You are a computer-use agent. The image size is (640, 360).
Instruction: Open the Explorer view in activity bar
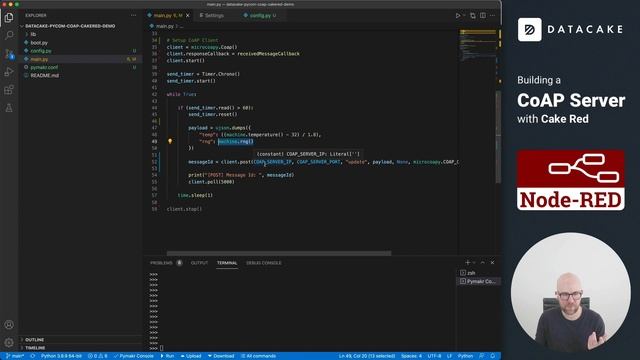click(9, 18)
